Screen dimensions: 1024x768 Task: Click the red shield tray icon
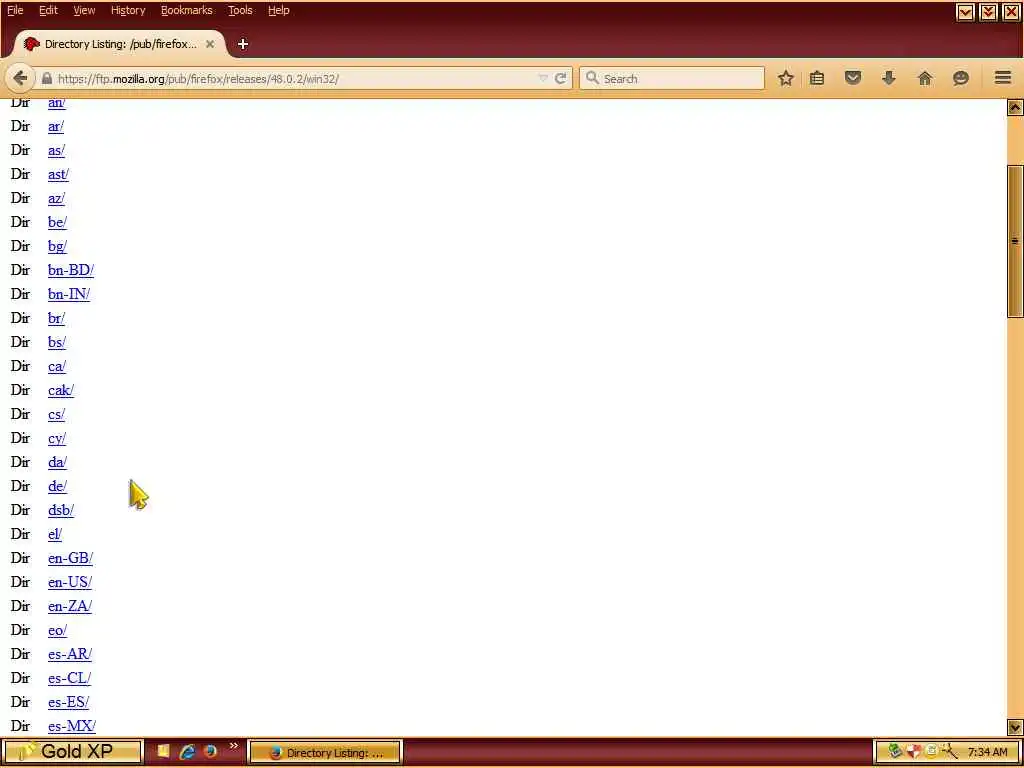(x=913, y=752)
